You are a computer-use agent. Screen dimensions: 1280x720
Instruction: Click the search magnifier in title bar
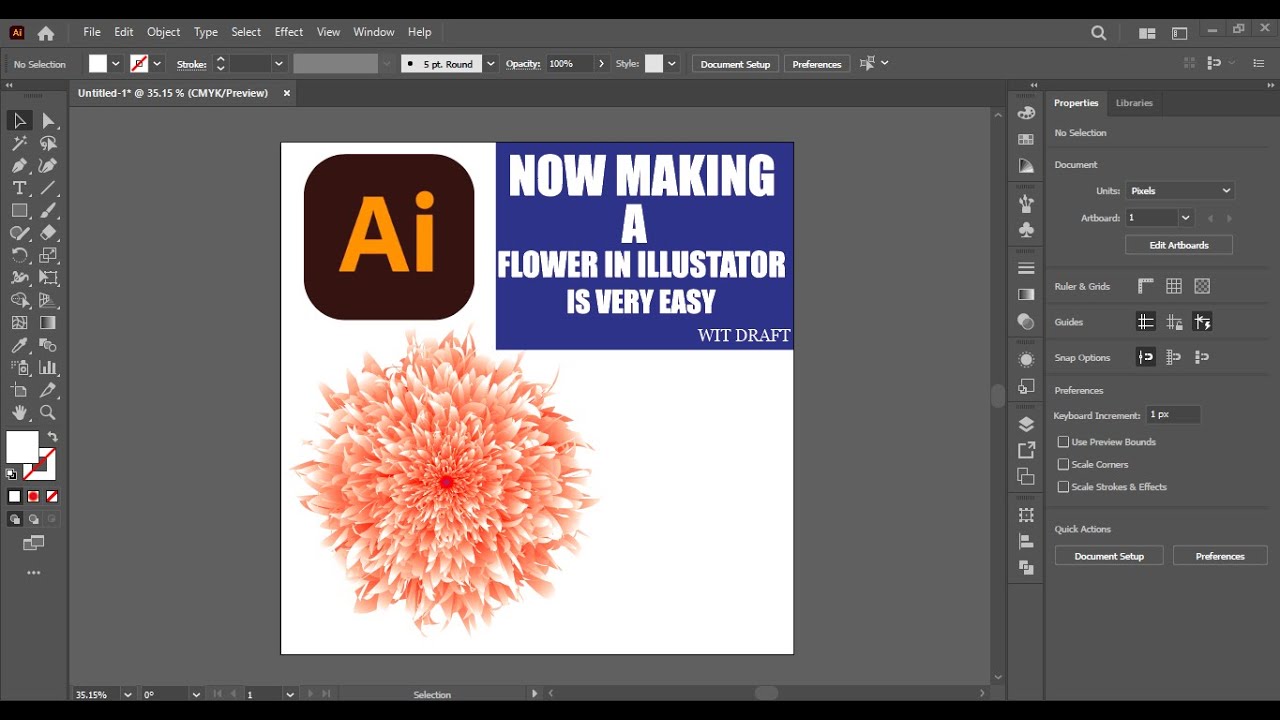point(1099,33)
